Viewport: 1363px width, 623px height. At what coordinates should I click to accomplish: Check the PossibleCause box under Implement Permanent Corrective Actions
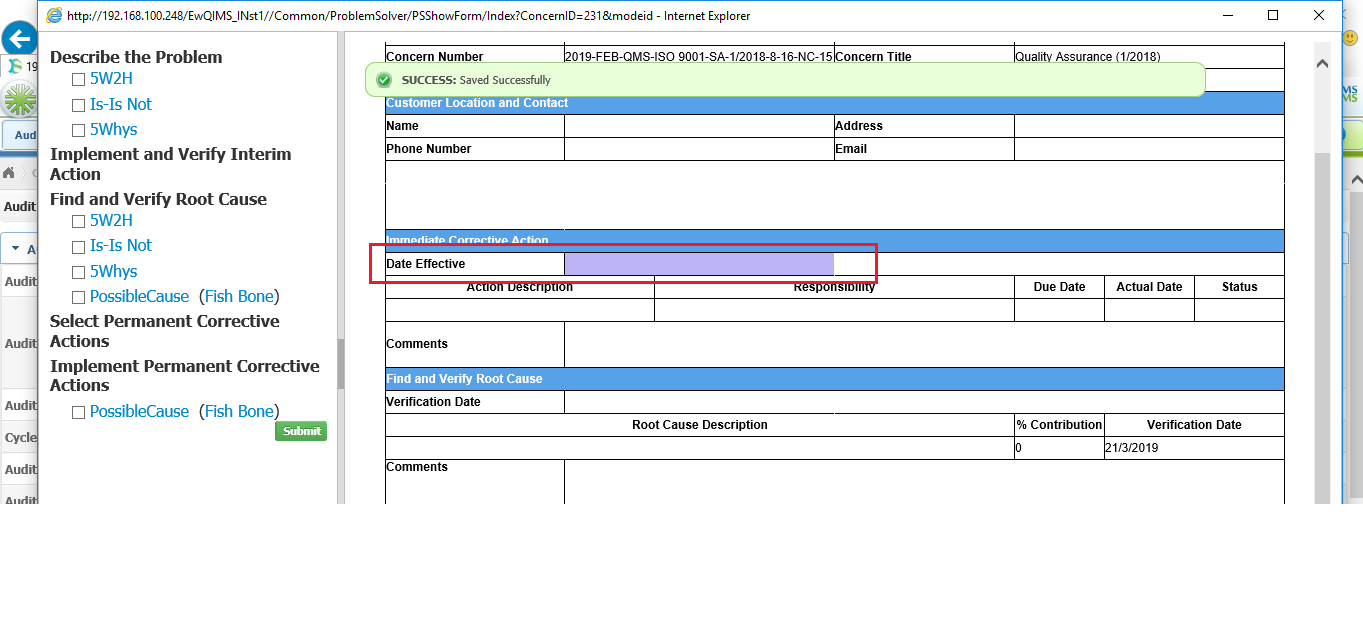coord(79,412)
